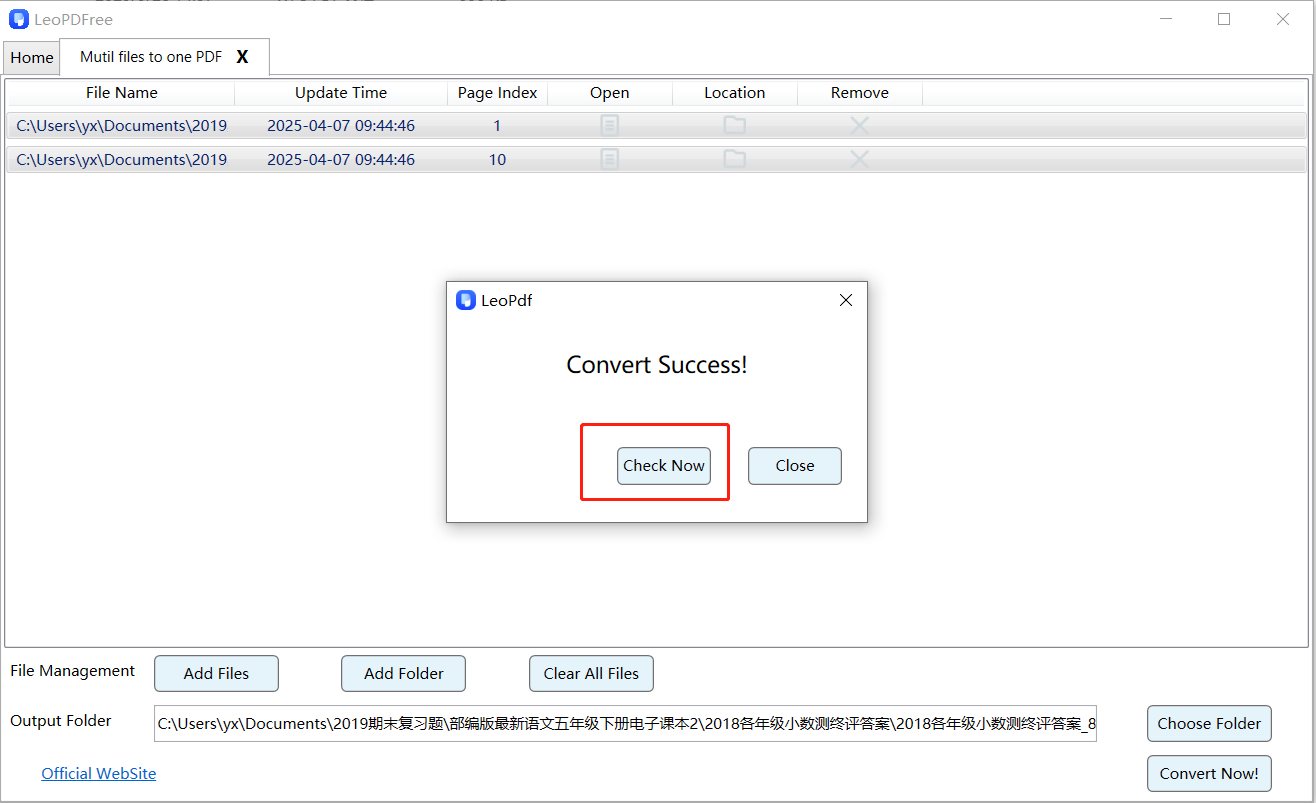Click the Remove column header

[x=860, y=93]
